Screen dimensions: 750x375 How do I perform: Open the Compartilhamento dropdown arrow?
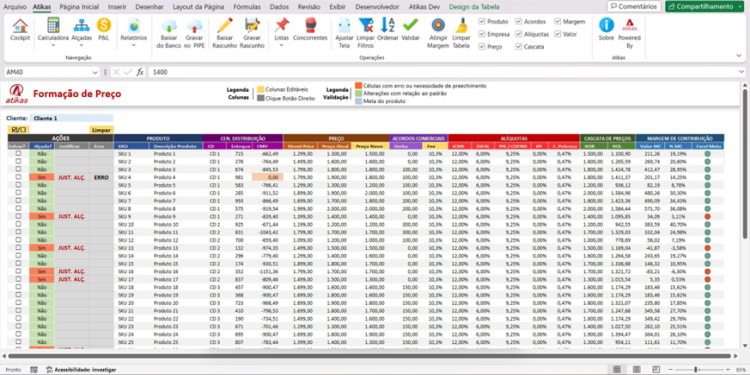point(740,7)
